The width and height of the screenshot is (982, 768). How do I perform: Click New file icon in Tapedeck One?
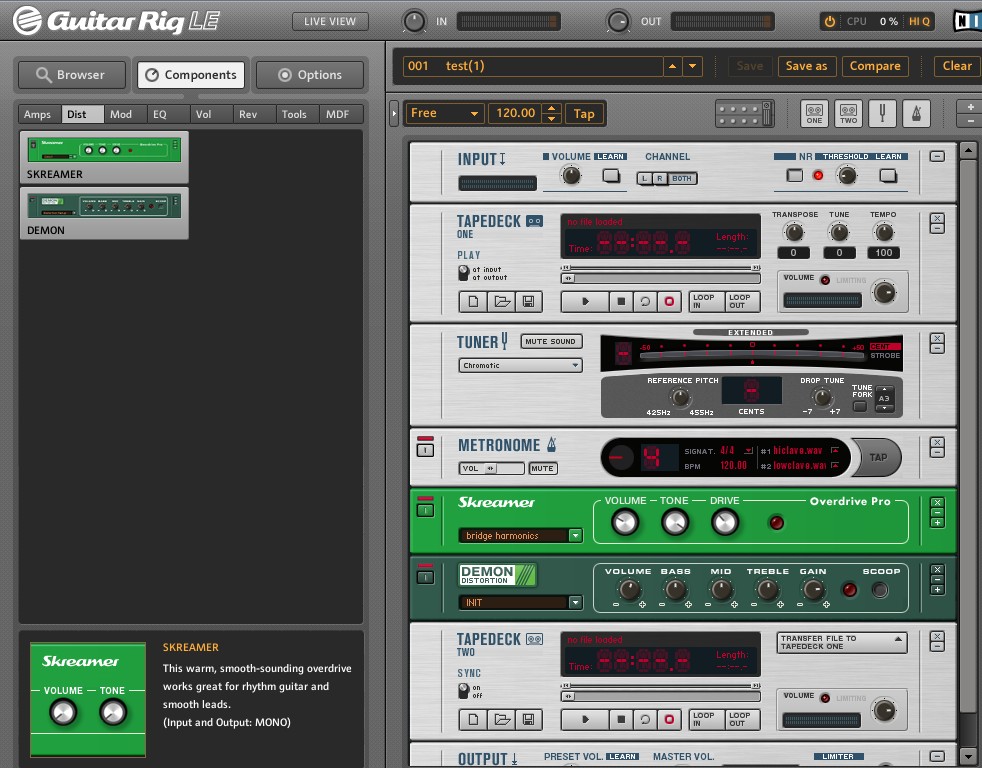point(473,301)
